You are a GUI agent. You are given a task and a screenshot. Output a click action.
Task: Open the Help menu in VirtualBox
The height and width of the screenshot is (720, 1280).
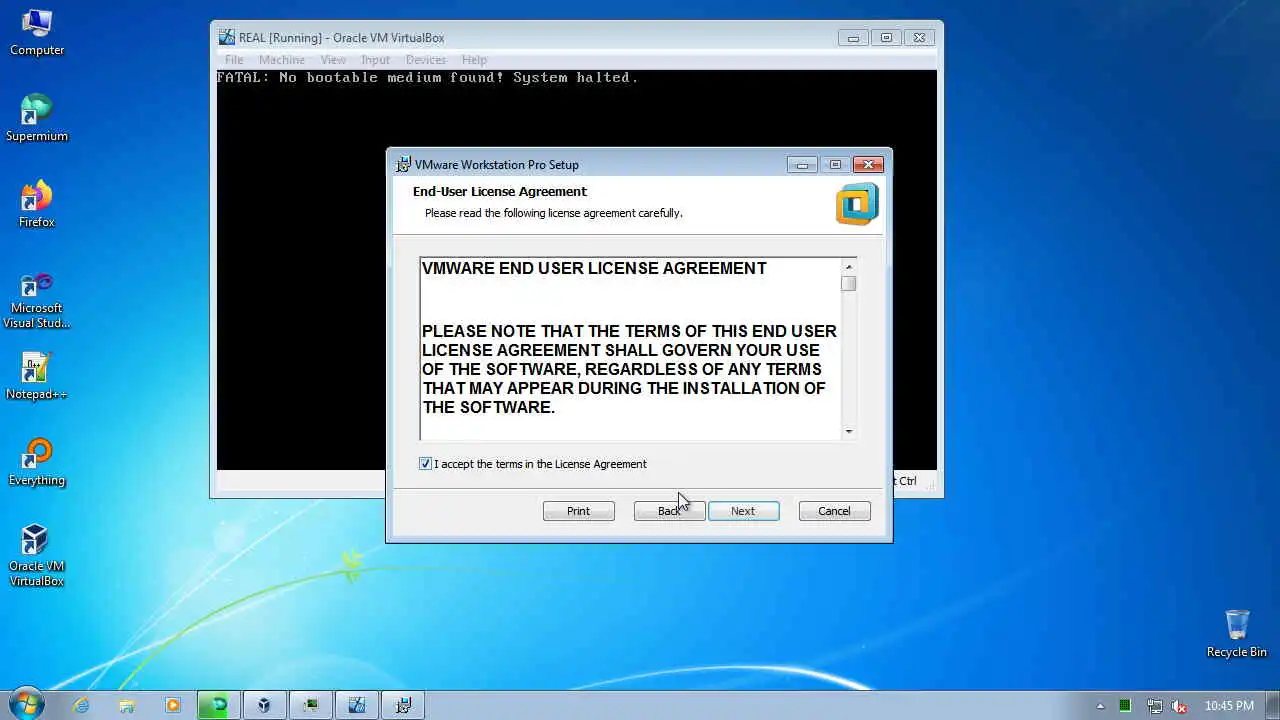pyautogui.click(x=474, y=60)
